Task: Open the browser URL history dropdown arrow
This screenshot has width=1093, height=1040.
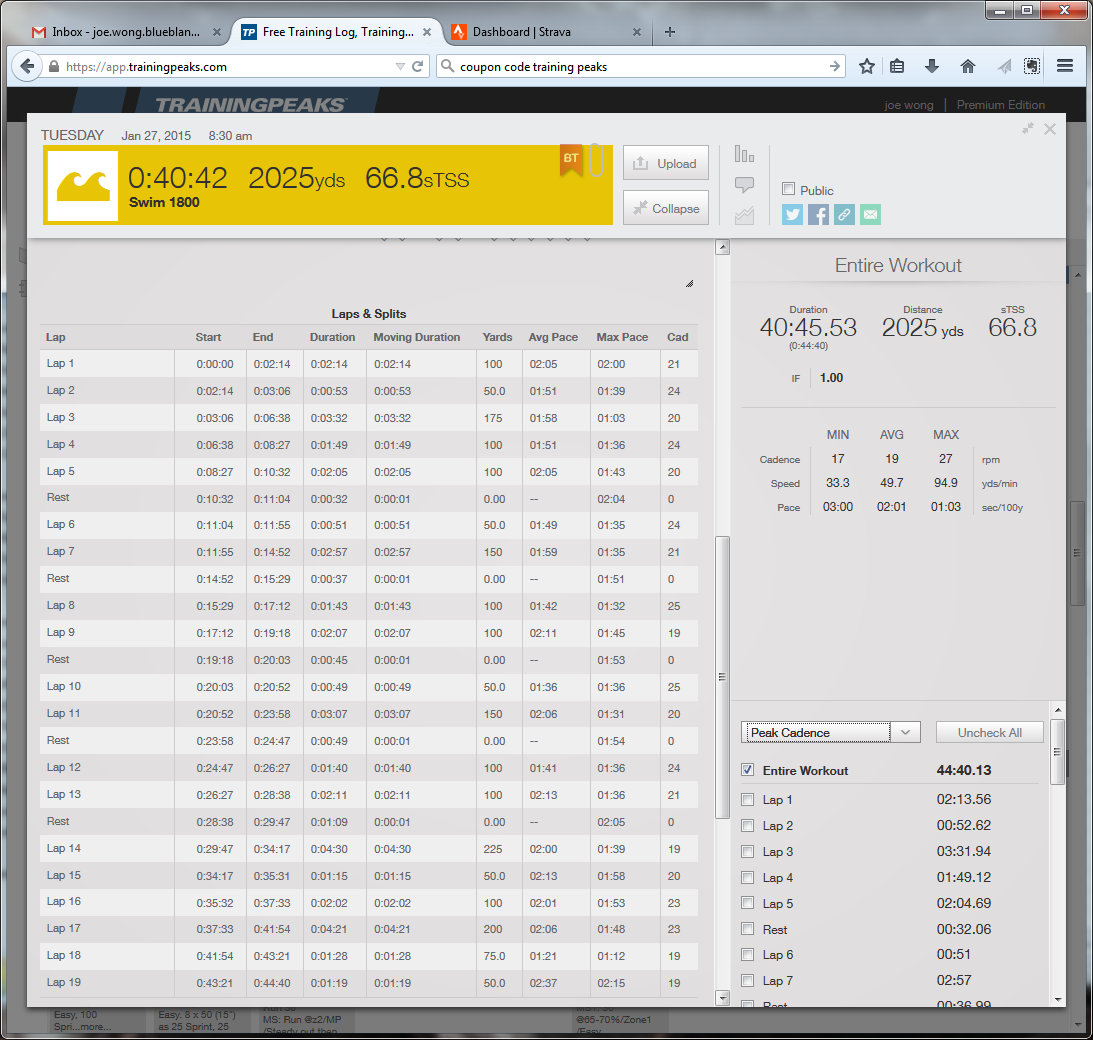Action: (401, 67)
